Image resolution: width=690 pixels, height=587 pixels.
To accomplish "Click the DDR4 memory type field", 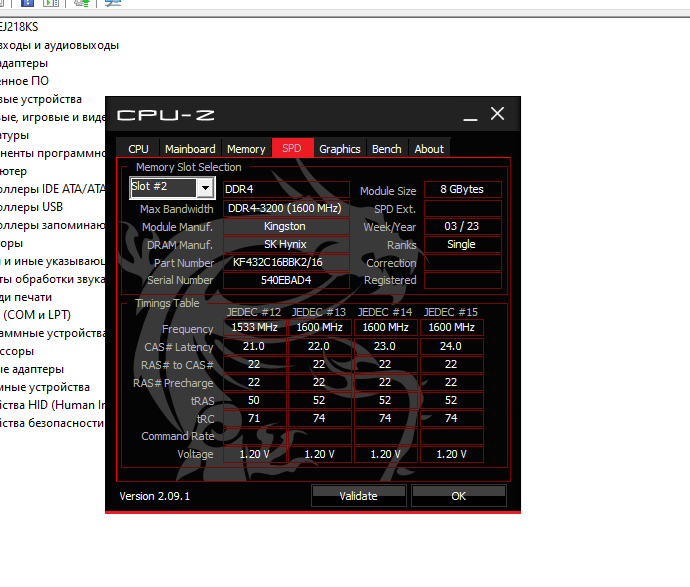I will point(286,189).
